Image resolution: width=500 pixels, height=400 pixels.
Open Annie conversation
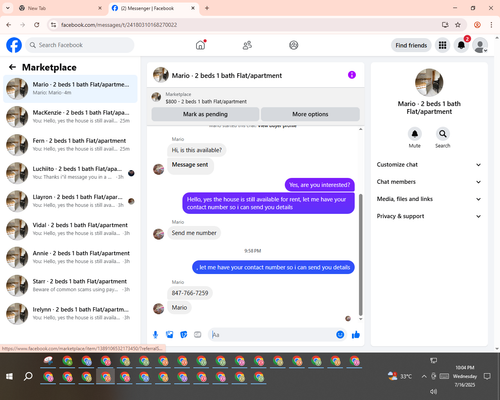(70, 257)
